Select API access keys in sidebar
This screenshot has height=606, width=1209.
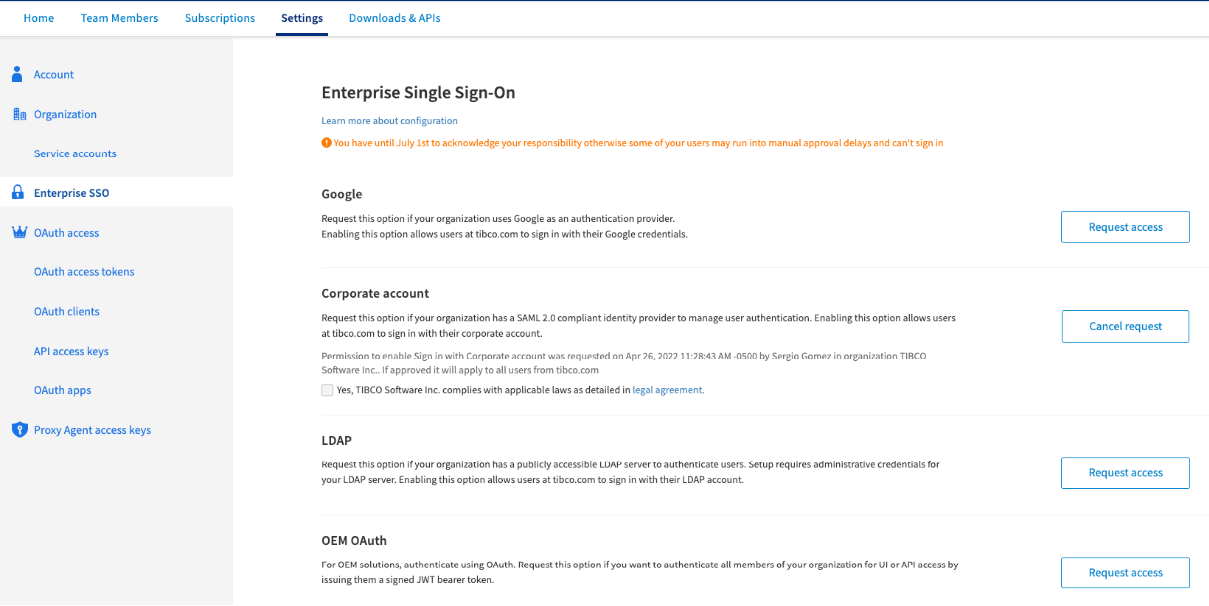pyautogui.click(x=71, y=351)
